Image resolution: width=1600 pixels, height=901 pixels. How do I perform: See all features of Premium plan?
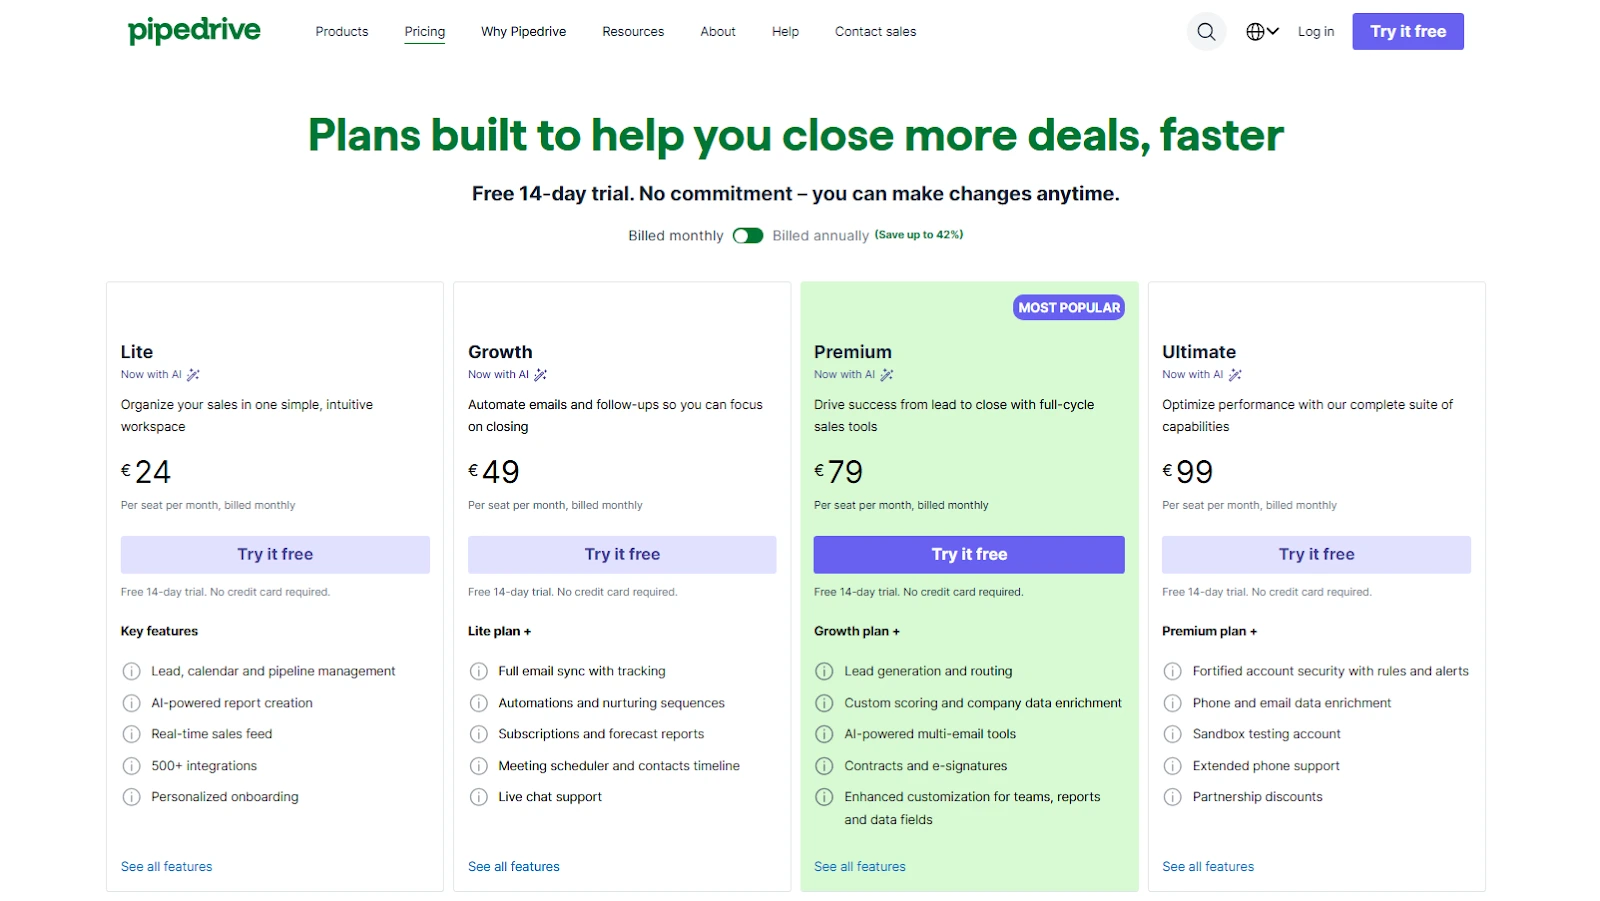click(860, 867)
